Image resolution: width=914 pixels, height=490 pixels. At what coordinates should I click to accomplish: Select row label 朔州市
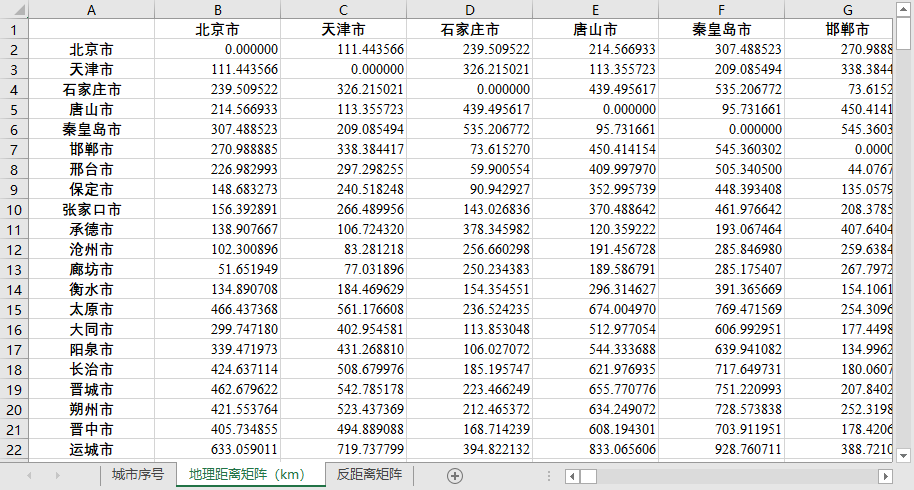pos(92,410)
